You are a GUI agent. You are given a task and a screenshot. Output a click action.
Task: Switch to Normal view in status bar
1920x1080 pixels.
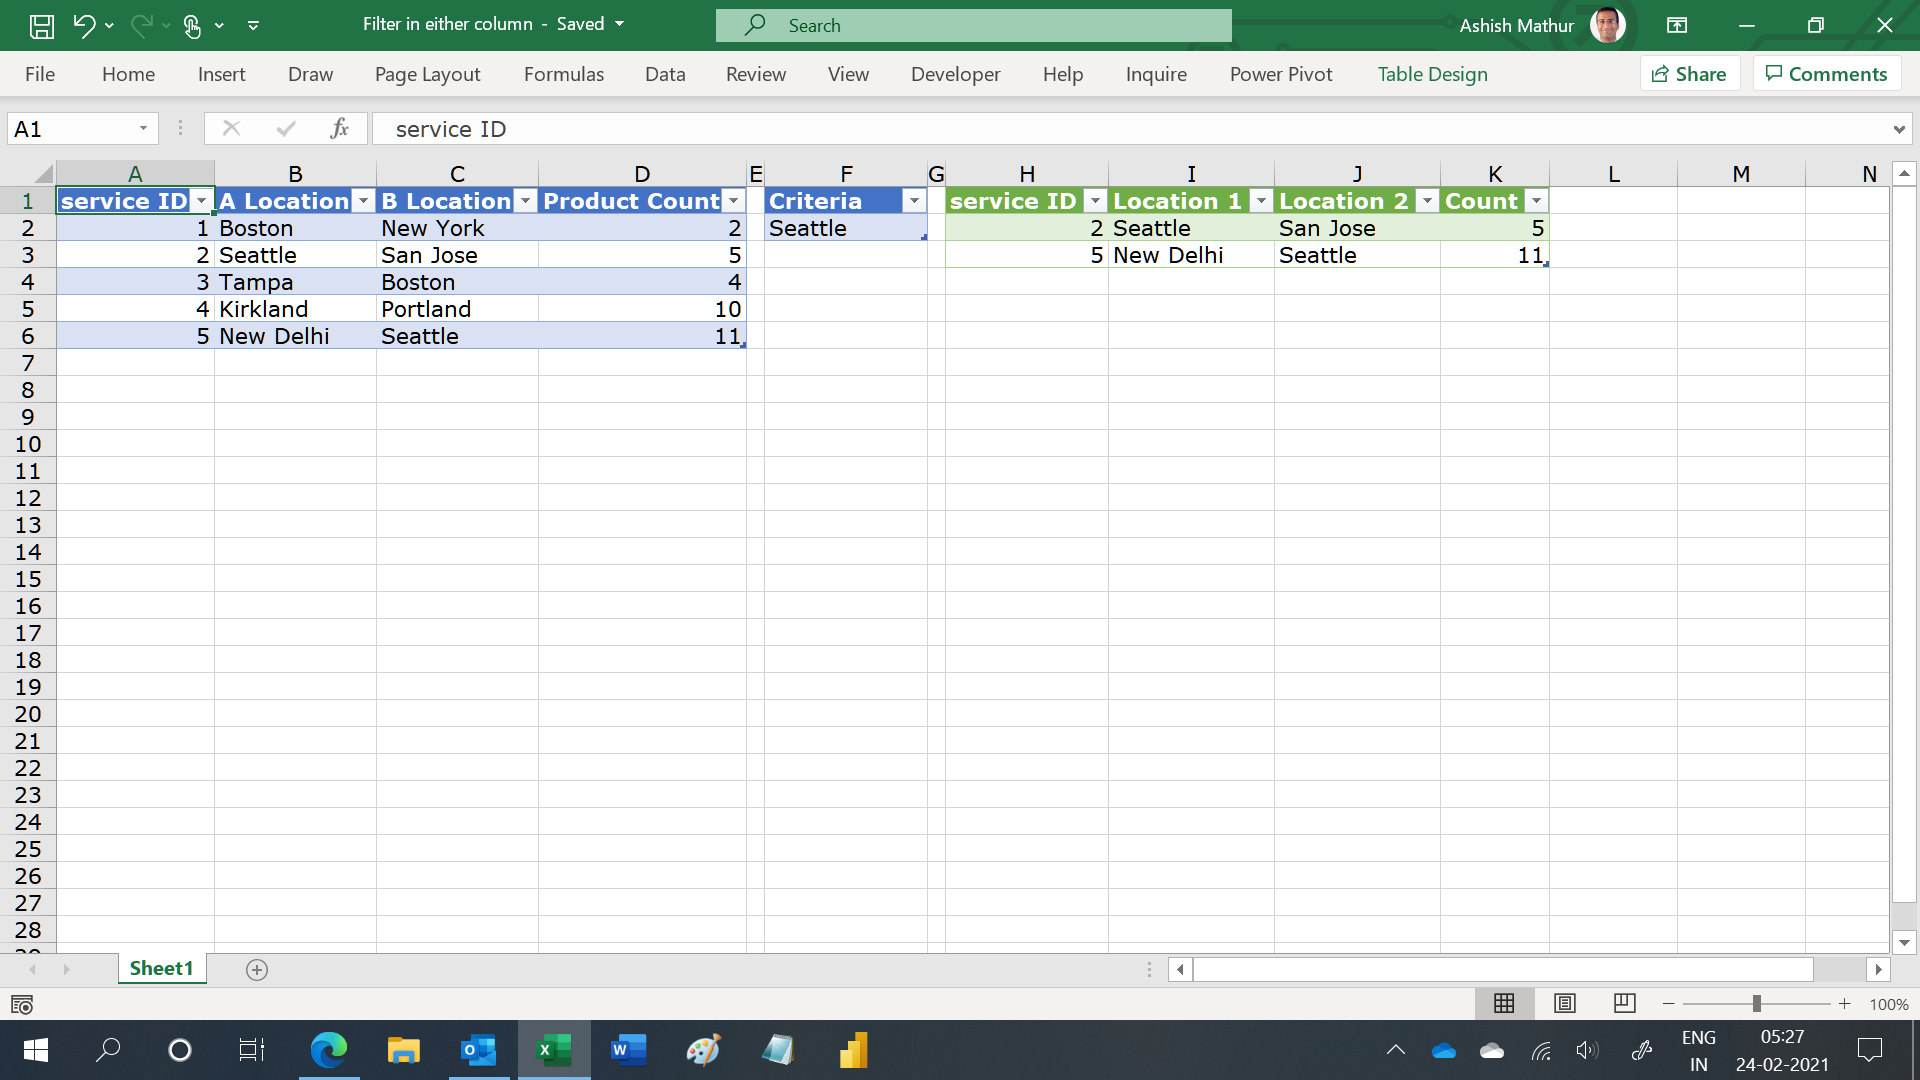(1504, 1003)
